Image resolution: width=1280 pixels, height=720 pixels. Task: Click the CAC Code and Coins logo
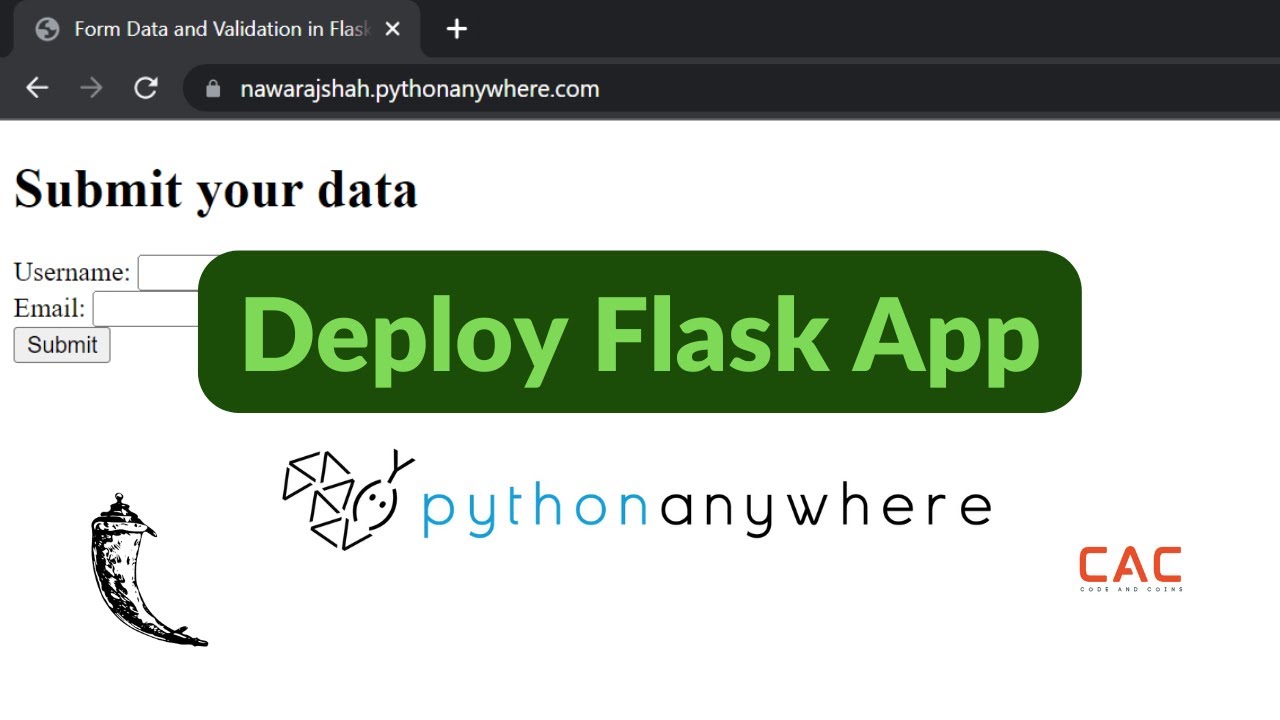tap(1131, 569)
